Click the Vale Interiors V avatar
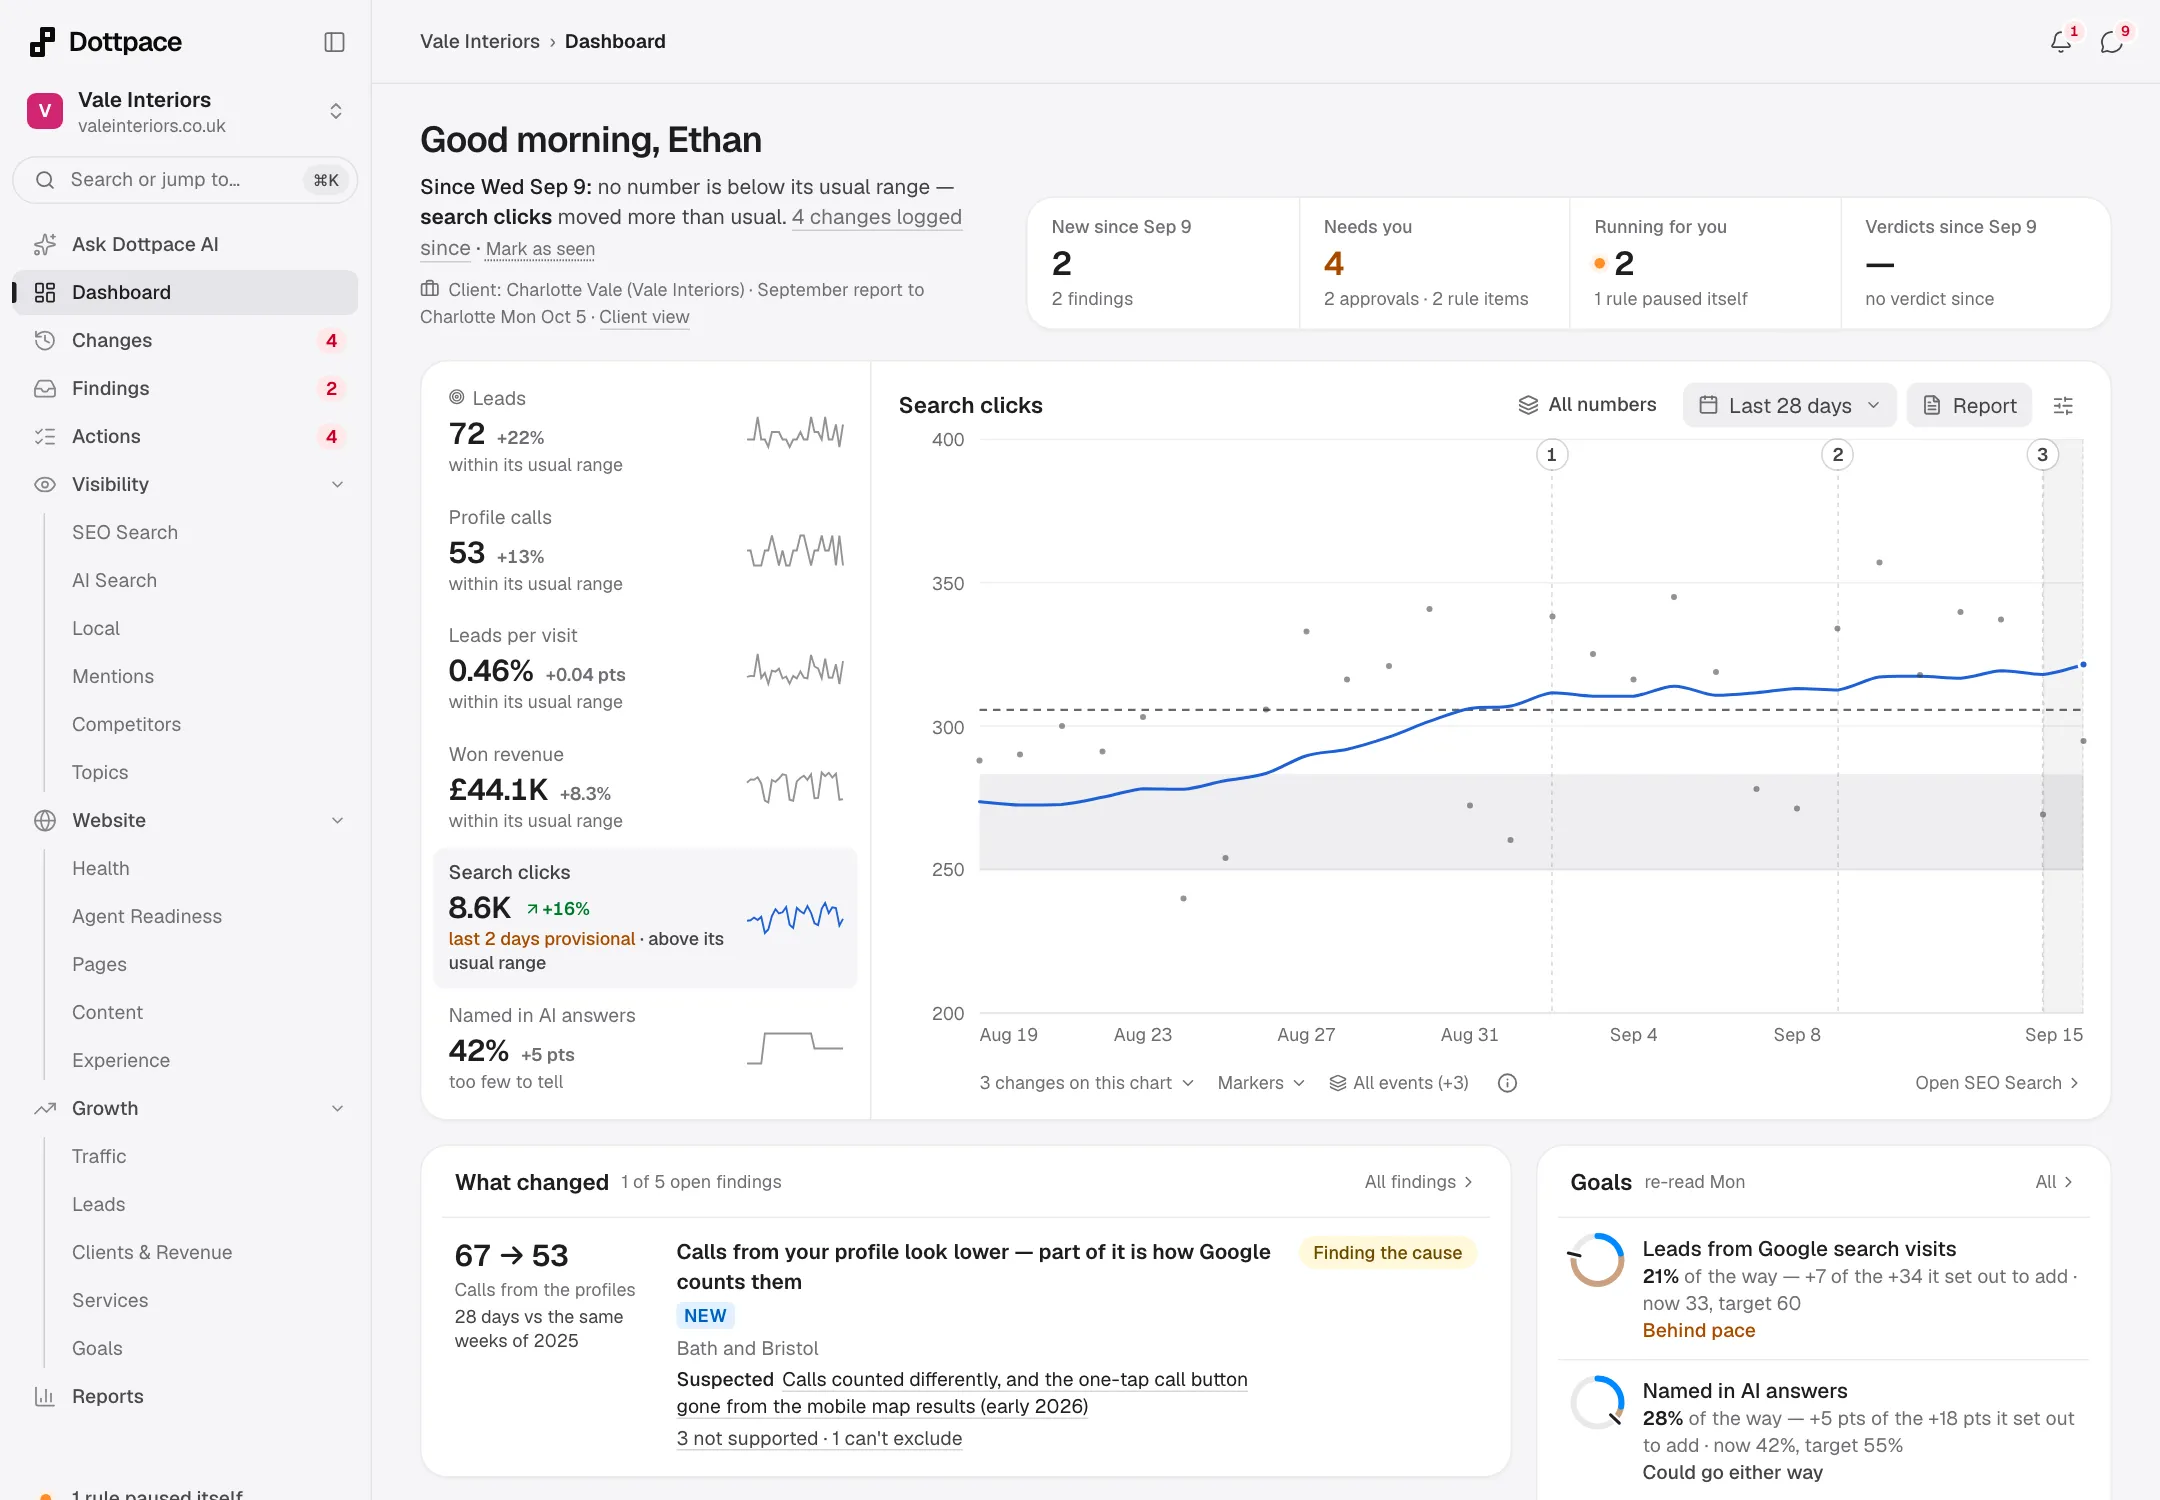The width and height of the screenshot is (2160, 1500). pos(45,111)
